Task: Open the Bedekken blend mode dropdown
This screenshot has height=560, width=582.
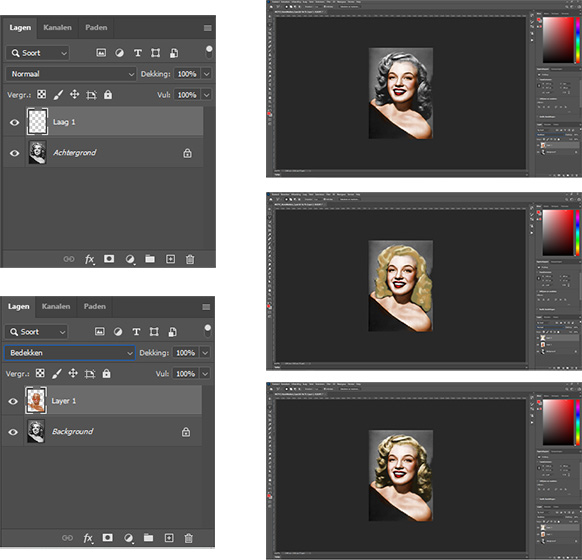Action: click(69, 353)
